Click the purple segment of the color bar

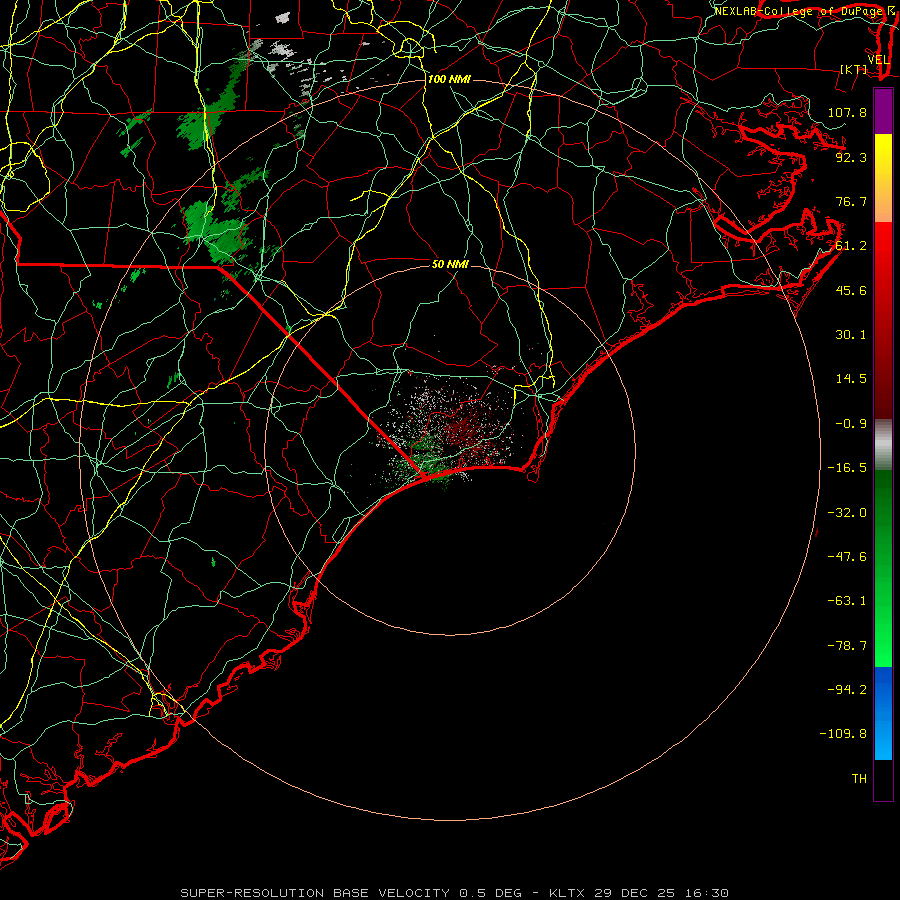point(883,112)
